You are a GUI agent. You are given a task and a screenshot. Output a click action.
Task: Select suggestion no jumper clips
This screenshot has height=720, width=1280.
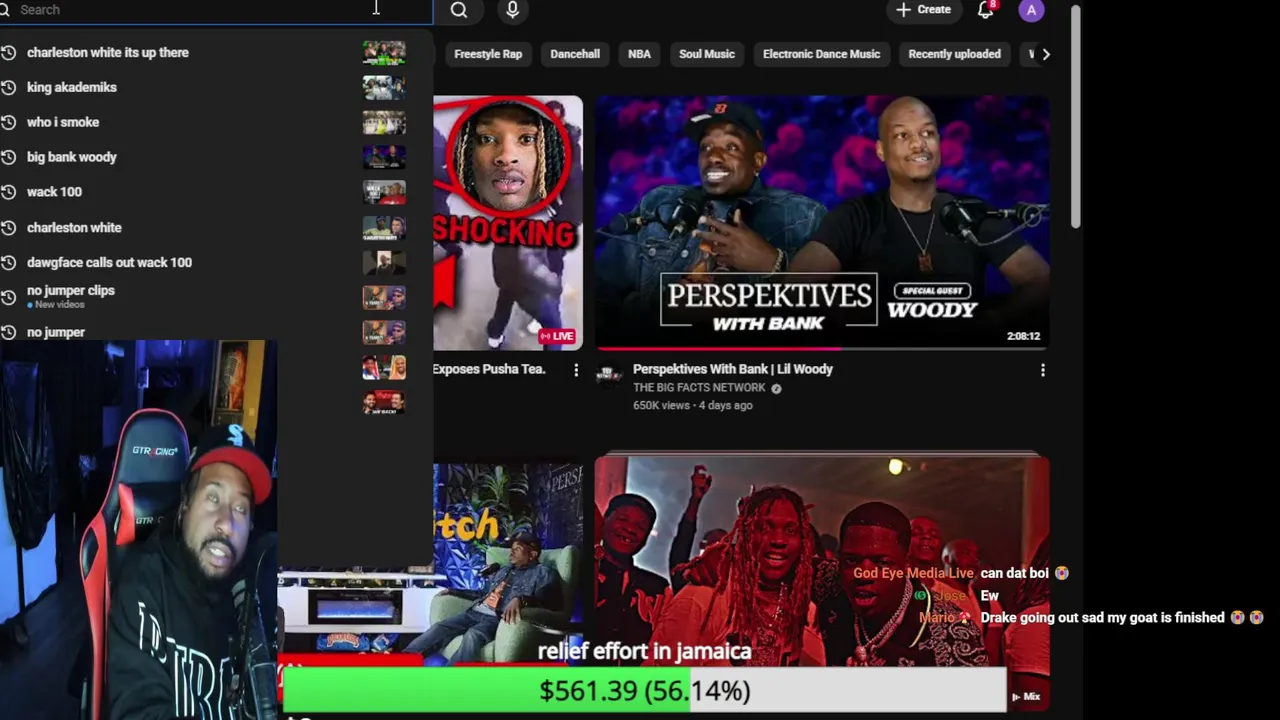click(x=71, y=290)
